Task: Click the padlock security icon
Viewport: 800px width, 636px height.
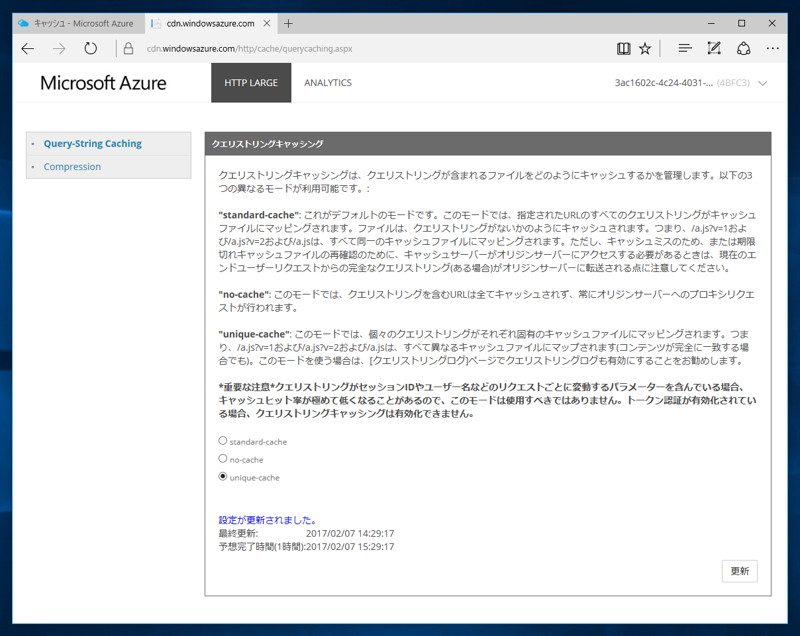Action: (x=129, y=48)
